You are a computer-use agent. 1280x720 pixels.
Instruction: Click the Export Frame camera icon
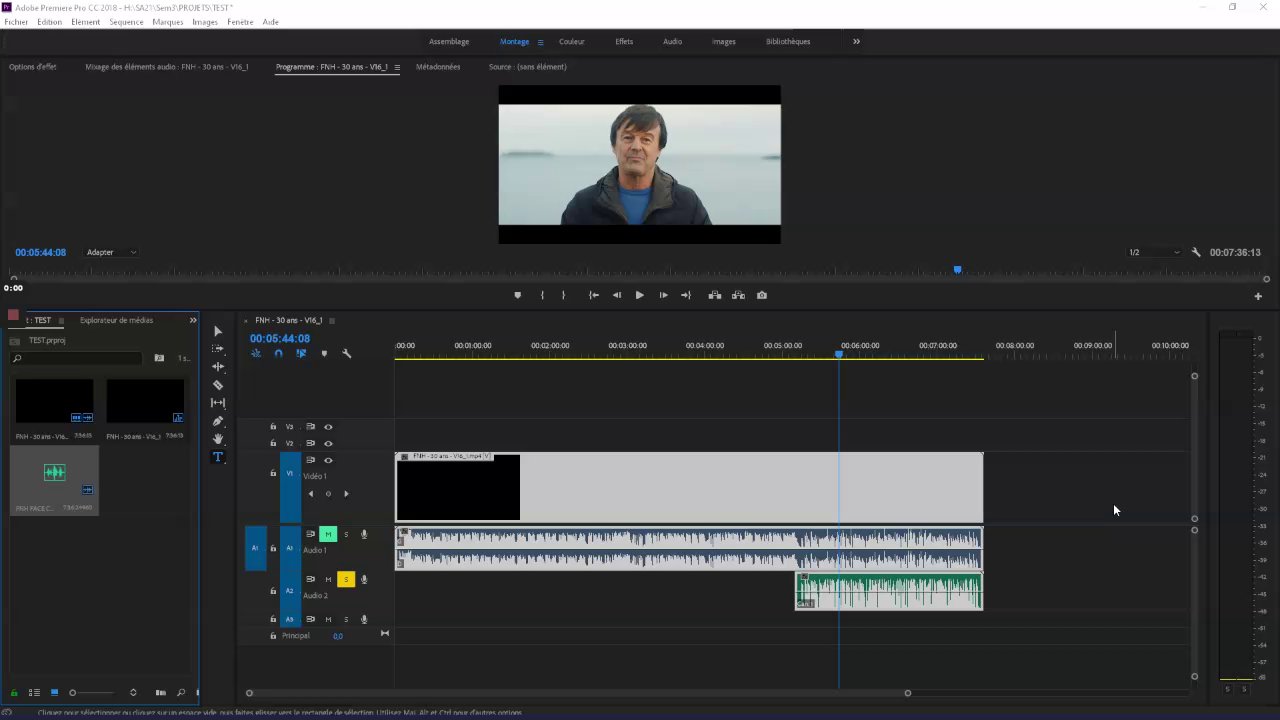(x=762, y=295)
